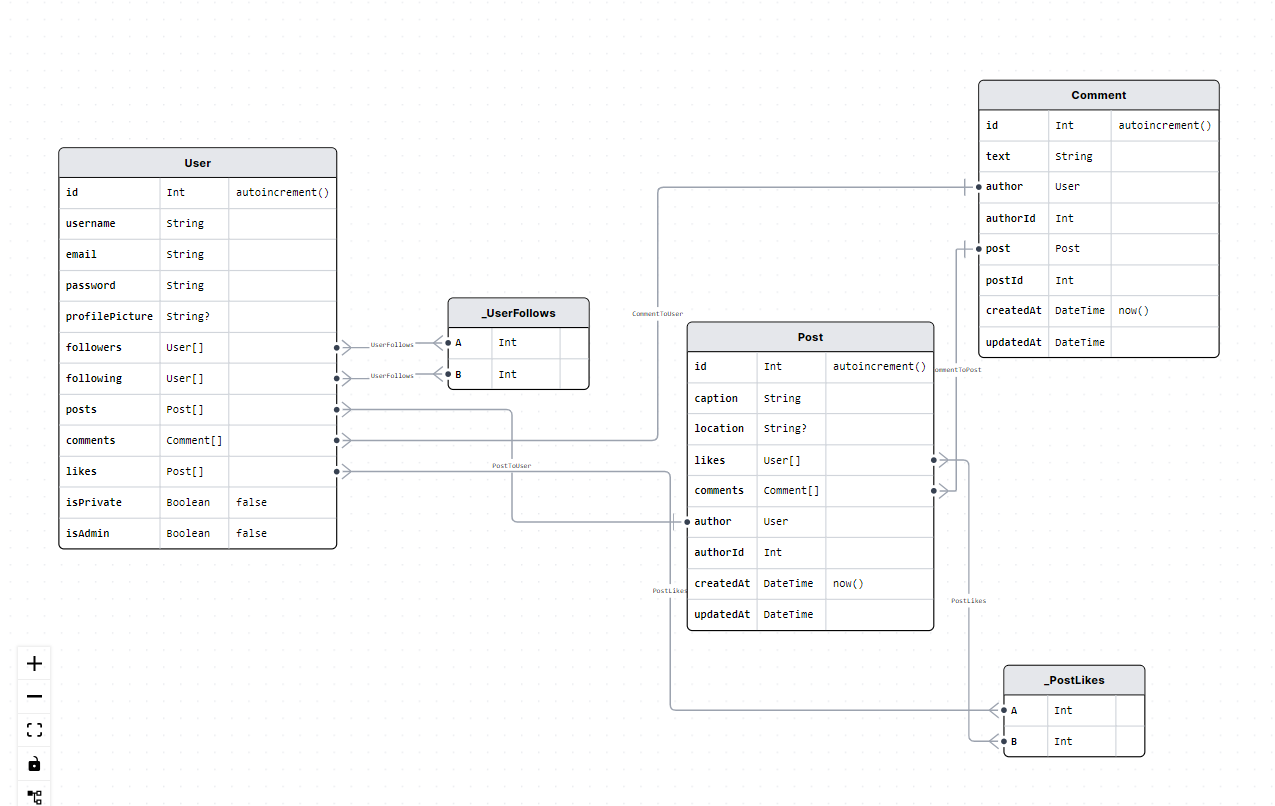Click the text field in Comment table
Image resolution: width=1275 pixels, height=806 pixels.
point(998,156)
